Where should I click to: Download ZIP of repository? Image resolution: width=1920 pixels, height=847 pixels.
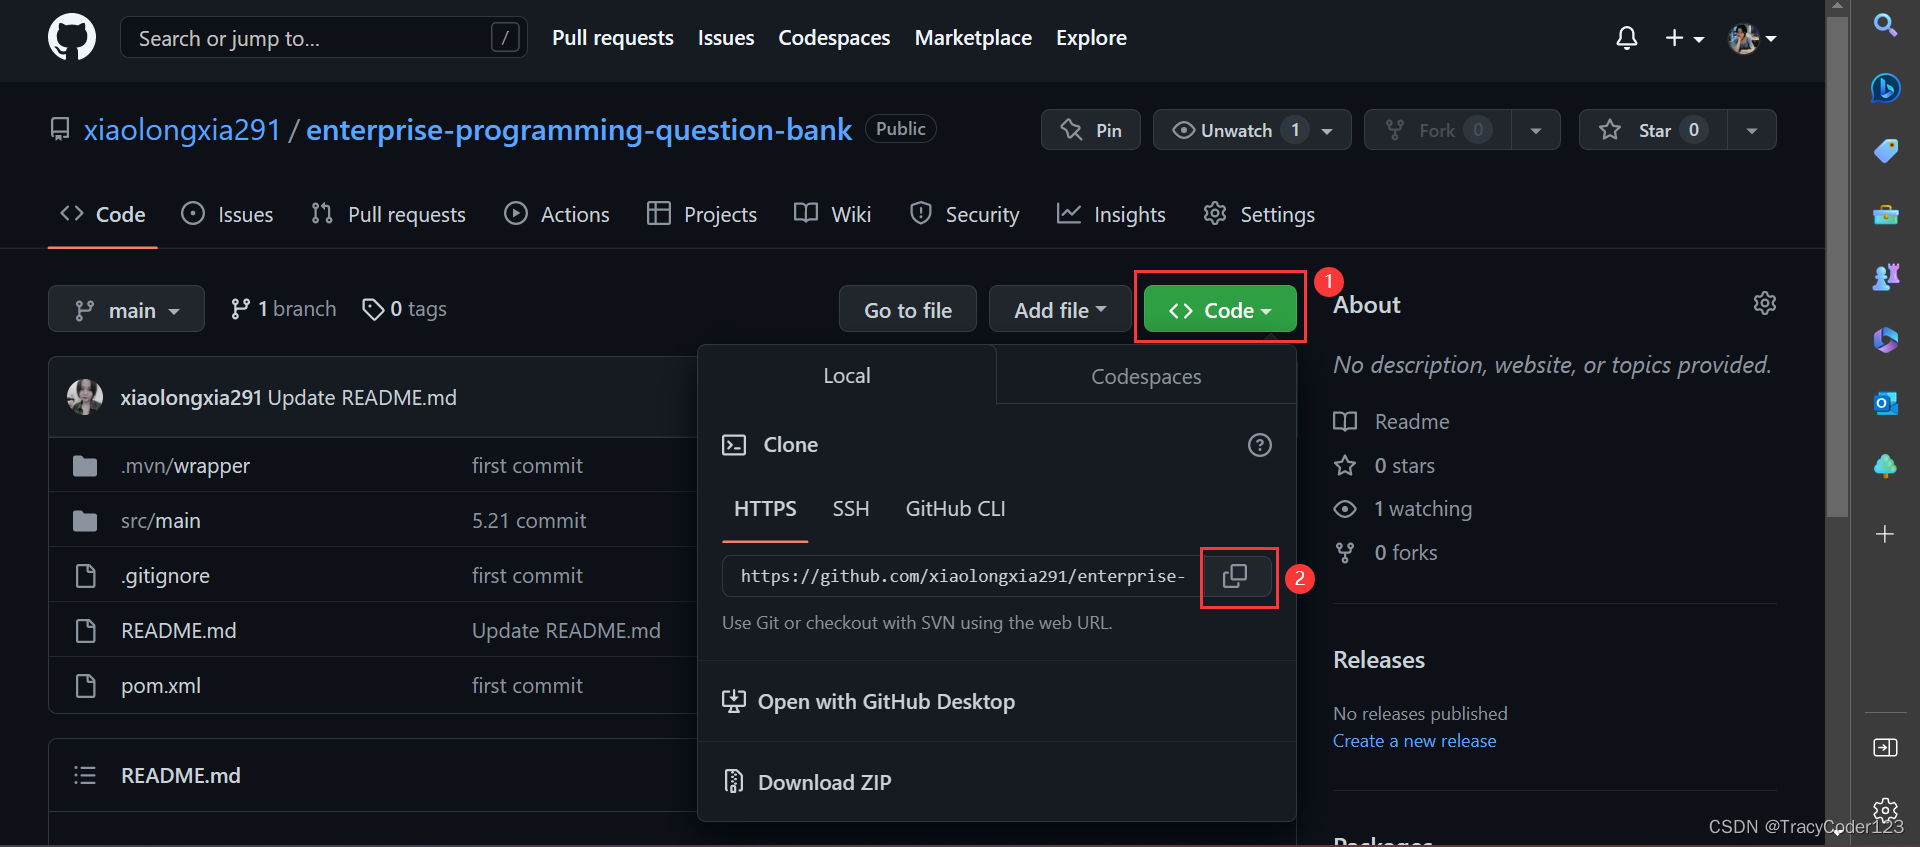[x=807, y=782]
